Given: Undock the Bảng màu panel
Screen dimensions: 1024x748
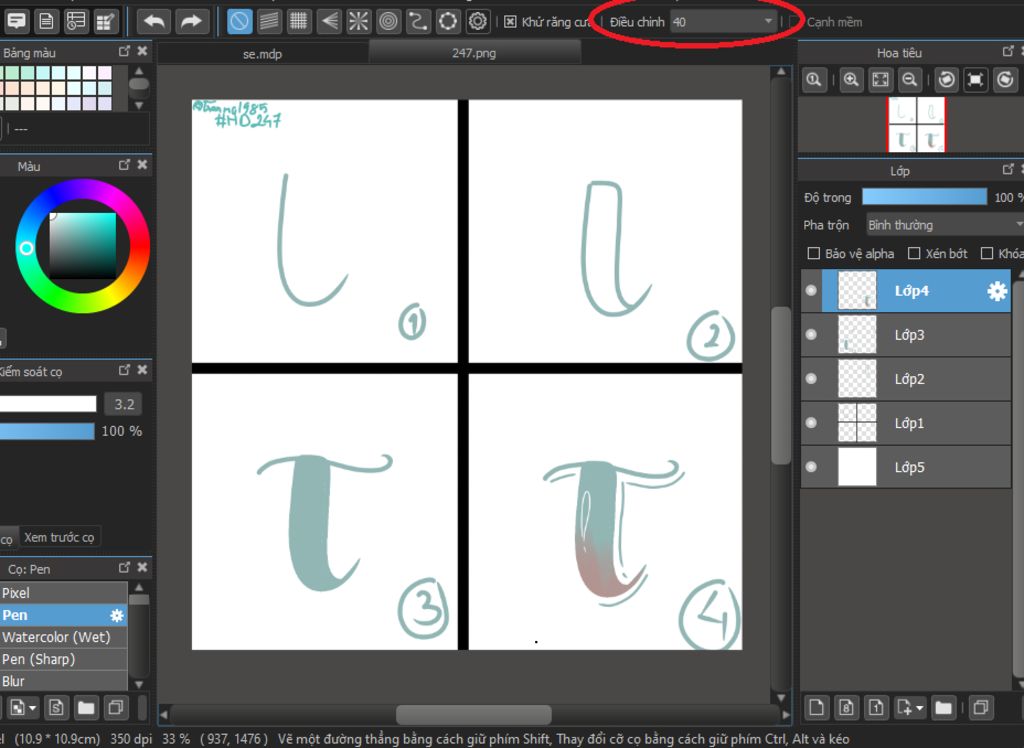Looking at the screenshot, I should pos(124,51).
